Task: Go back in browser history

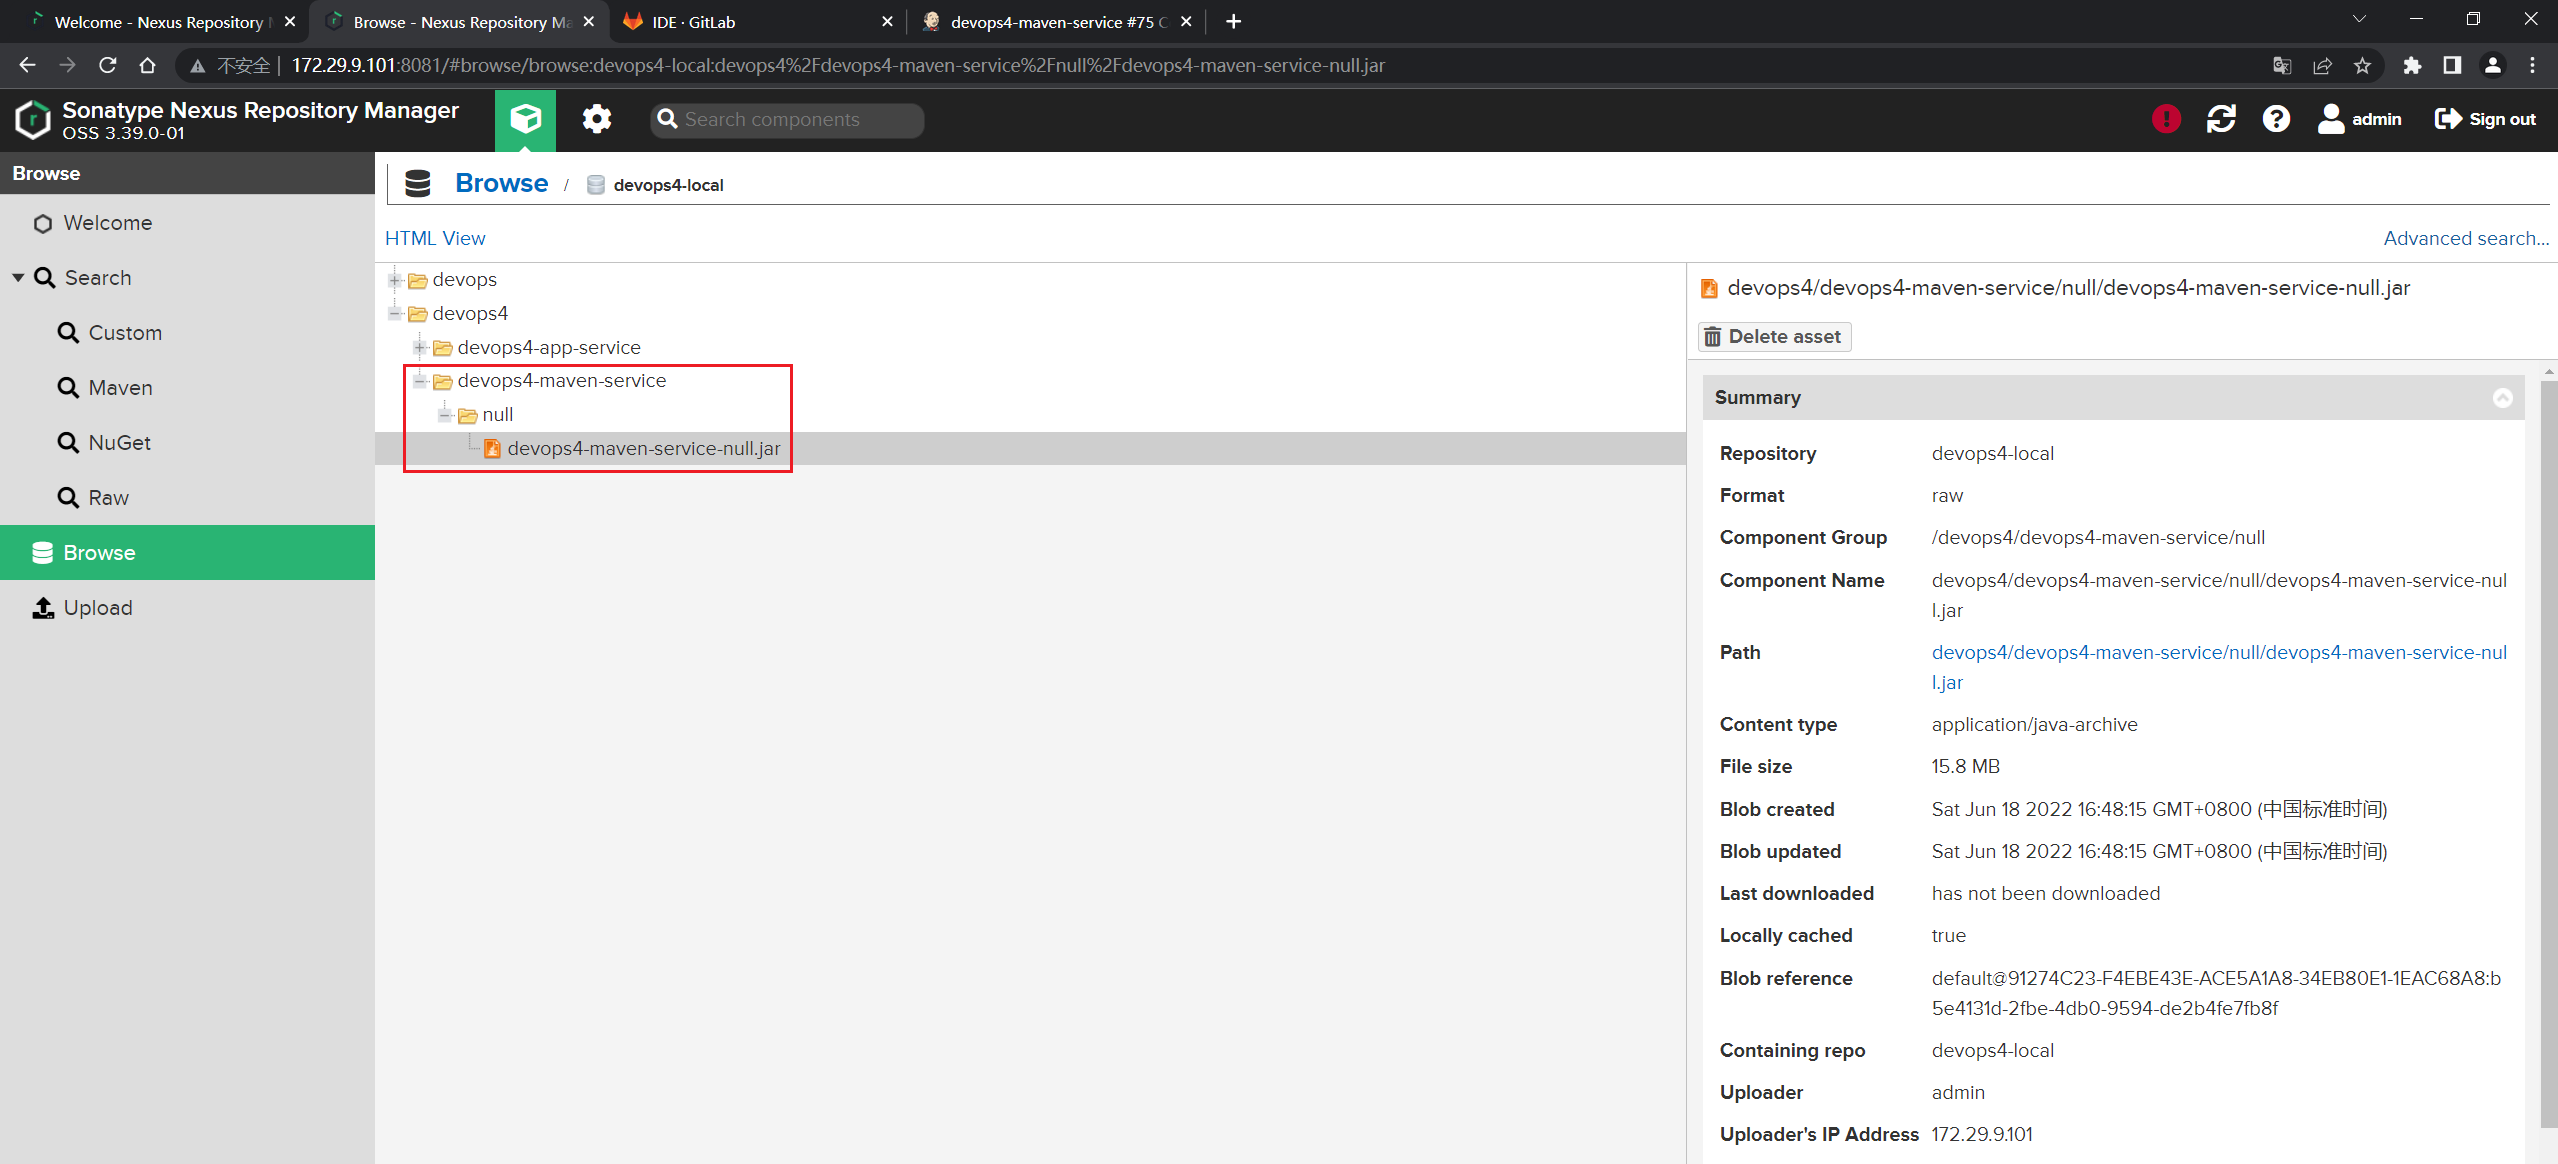Action: (x=27, y=65)
